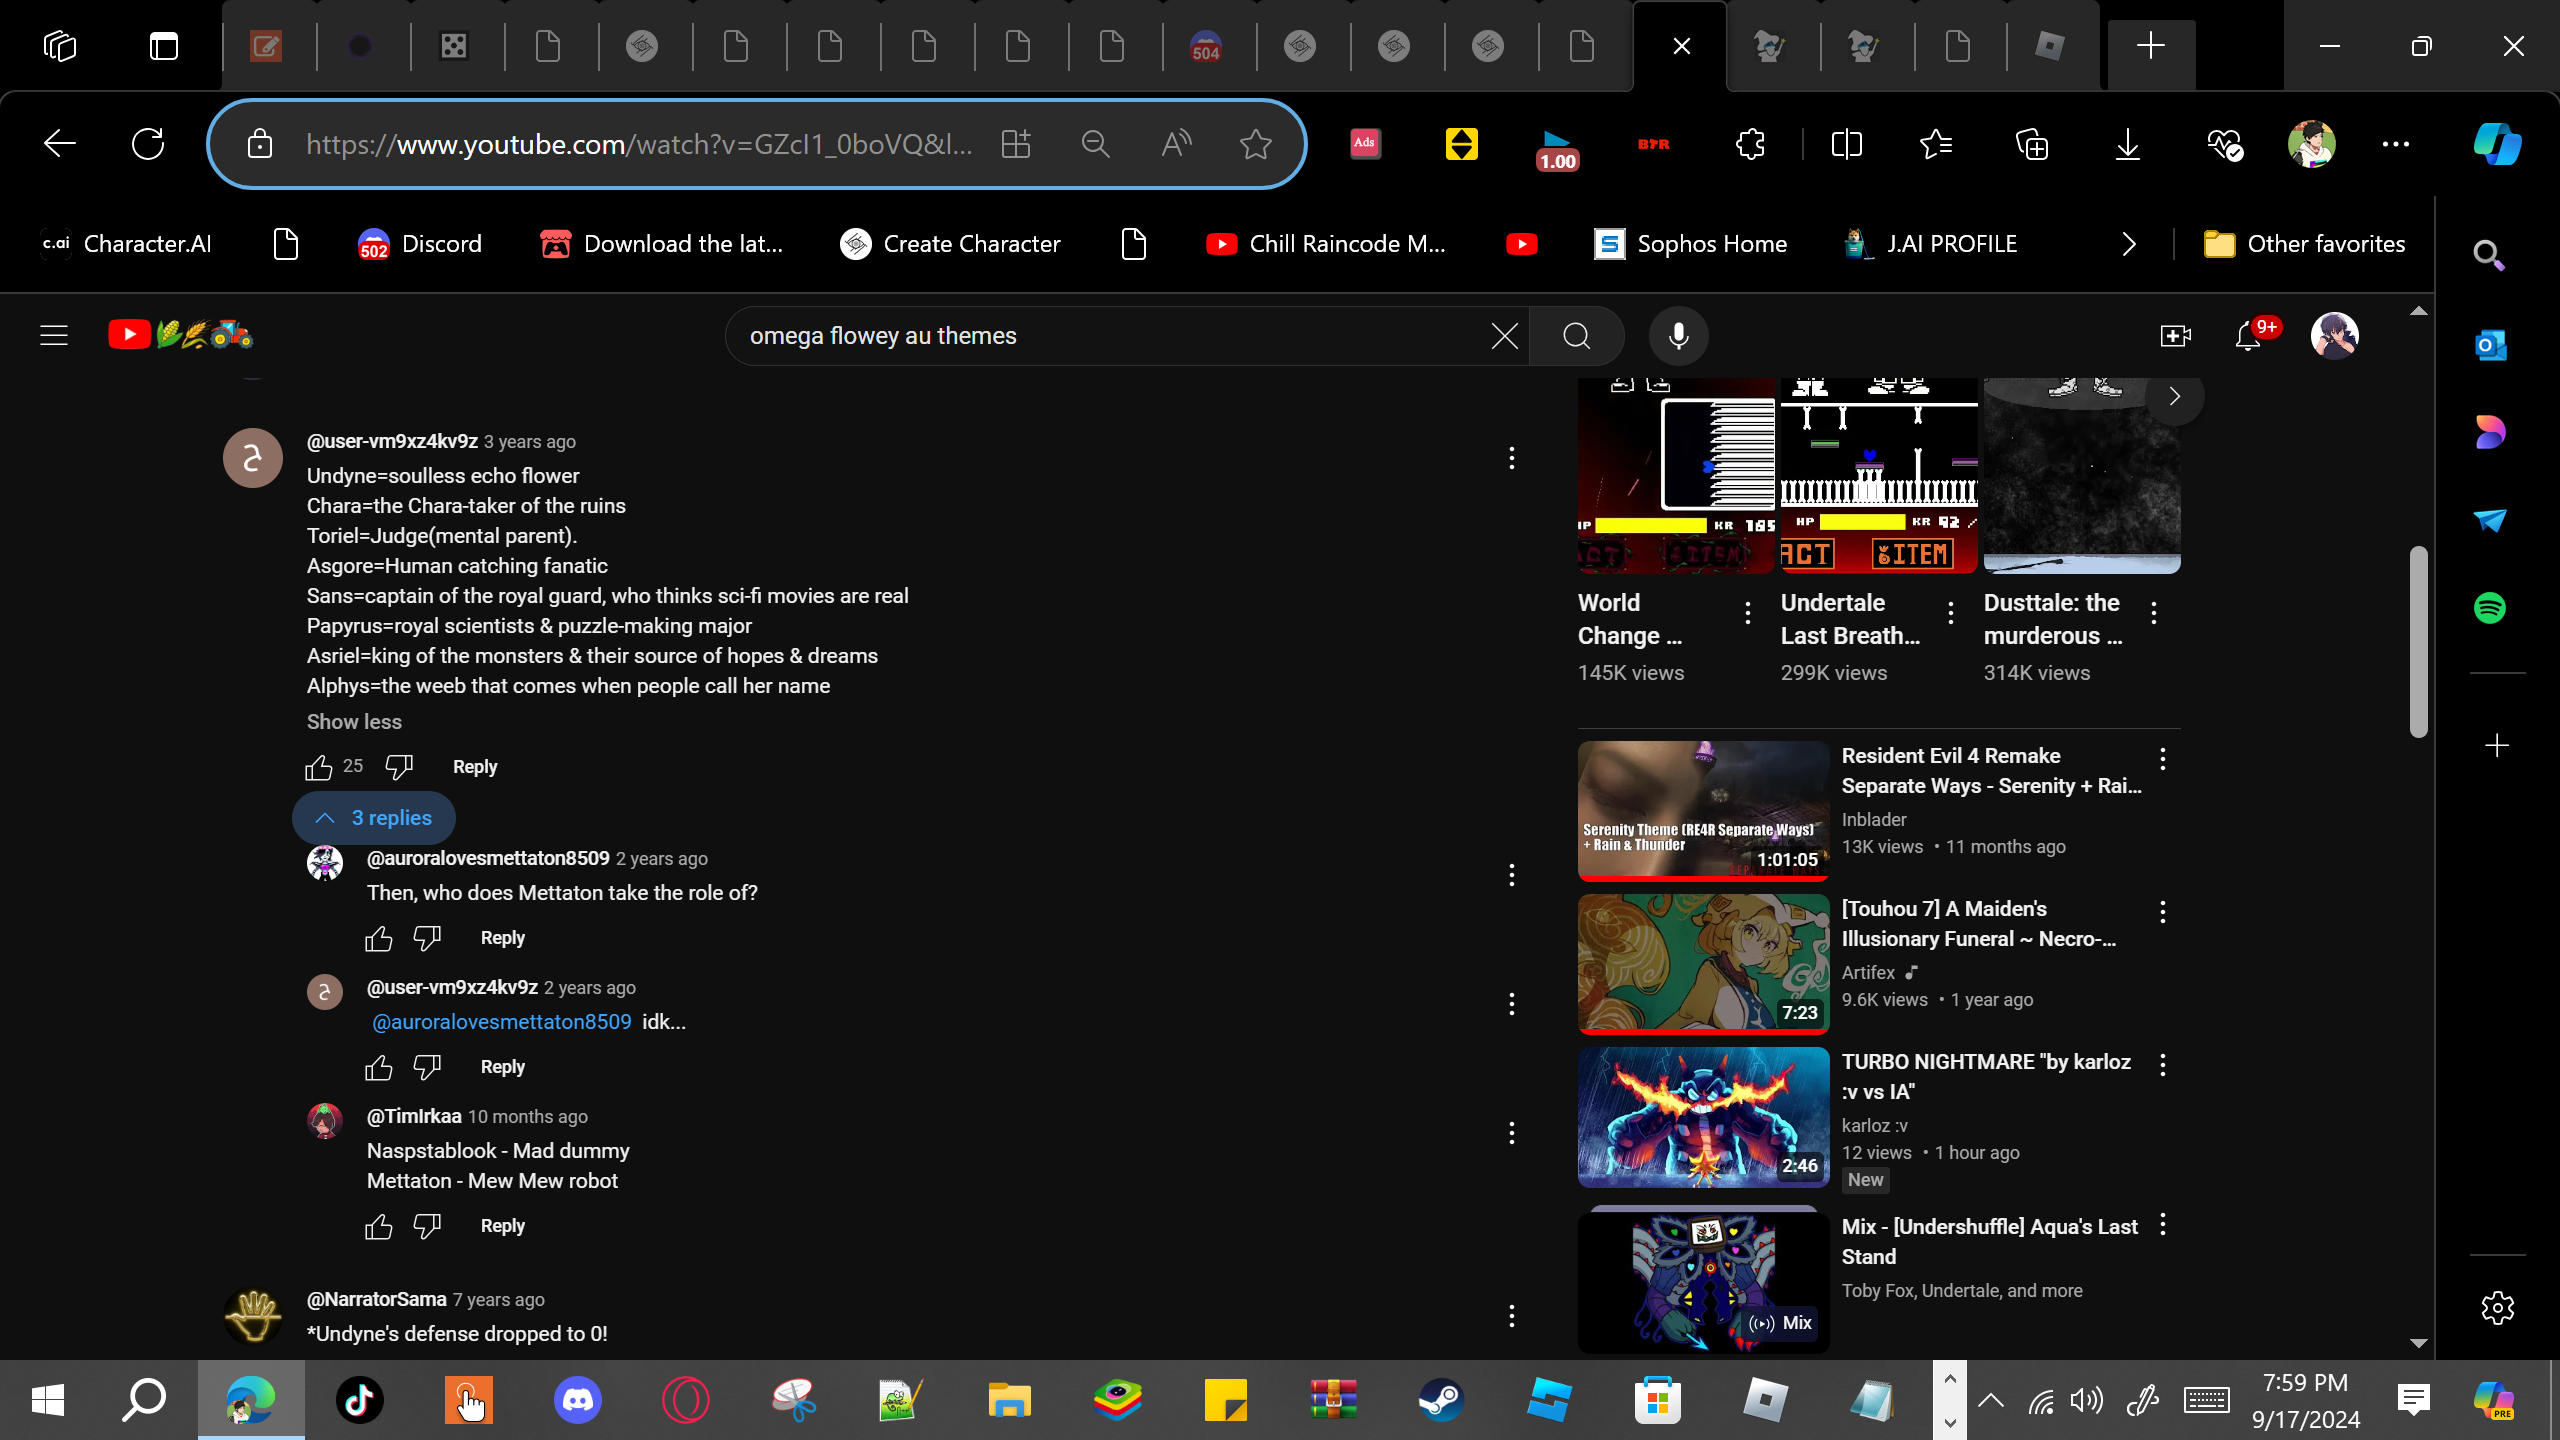Open the Discord bookmark in favorites bar

(x=420, y=244)
